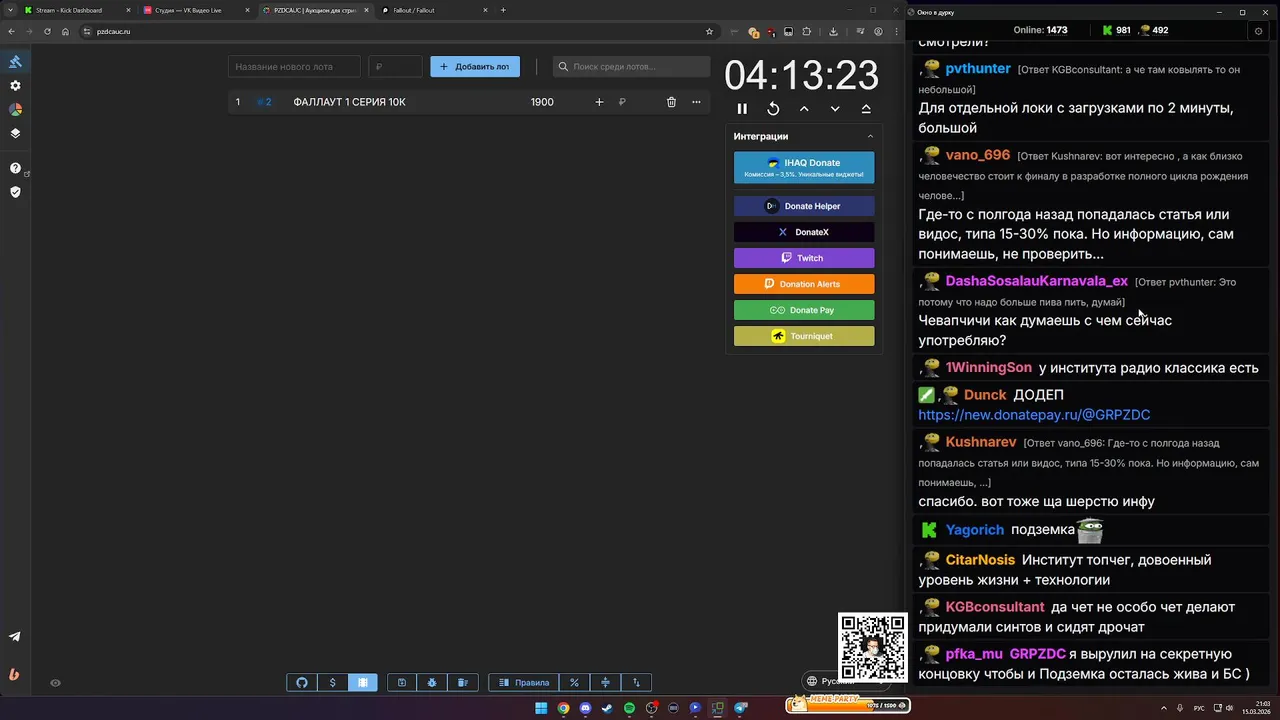Connect the DonateX integration
The height and width of the screenshot is (720, 1280).
click(x=804, y=232)
